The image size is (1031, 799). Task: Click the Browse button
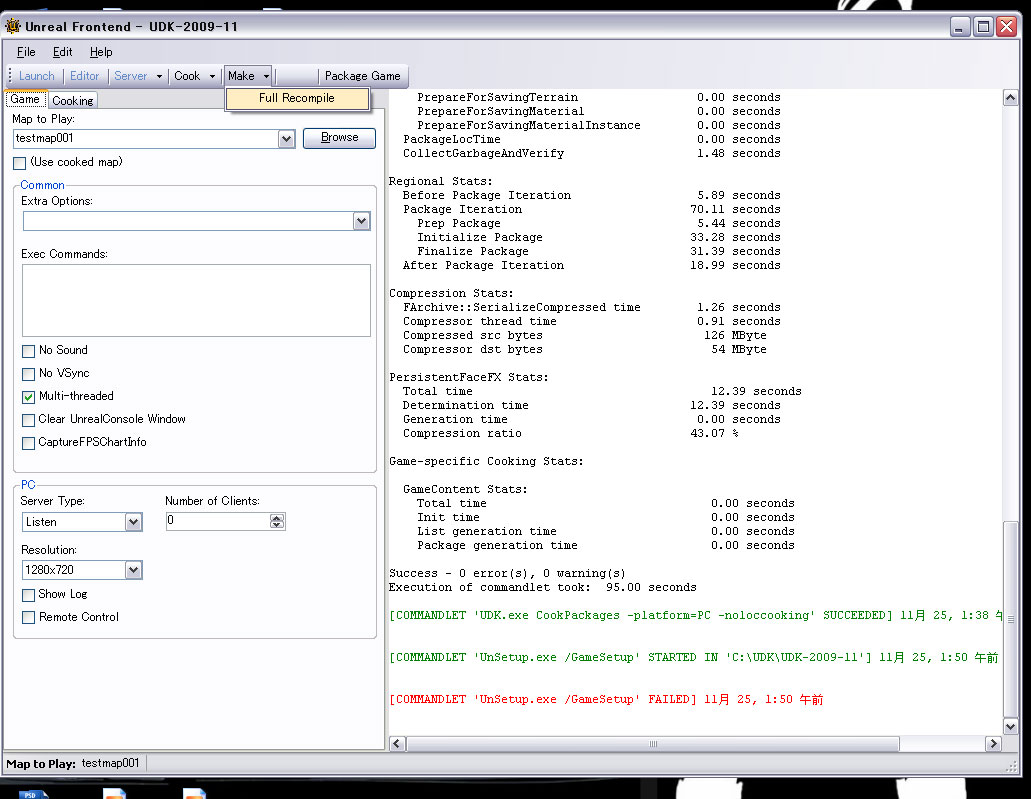point(339,137)
